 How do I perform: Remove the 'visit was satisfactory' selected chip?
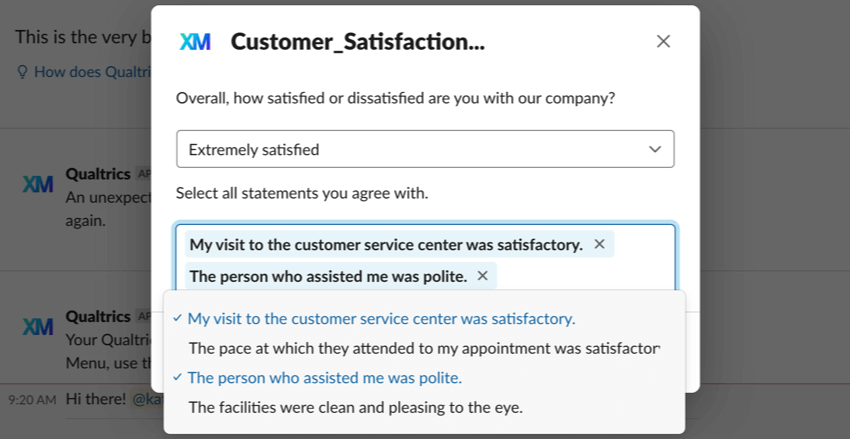[x=599, y=244]
